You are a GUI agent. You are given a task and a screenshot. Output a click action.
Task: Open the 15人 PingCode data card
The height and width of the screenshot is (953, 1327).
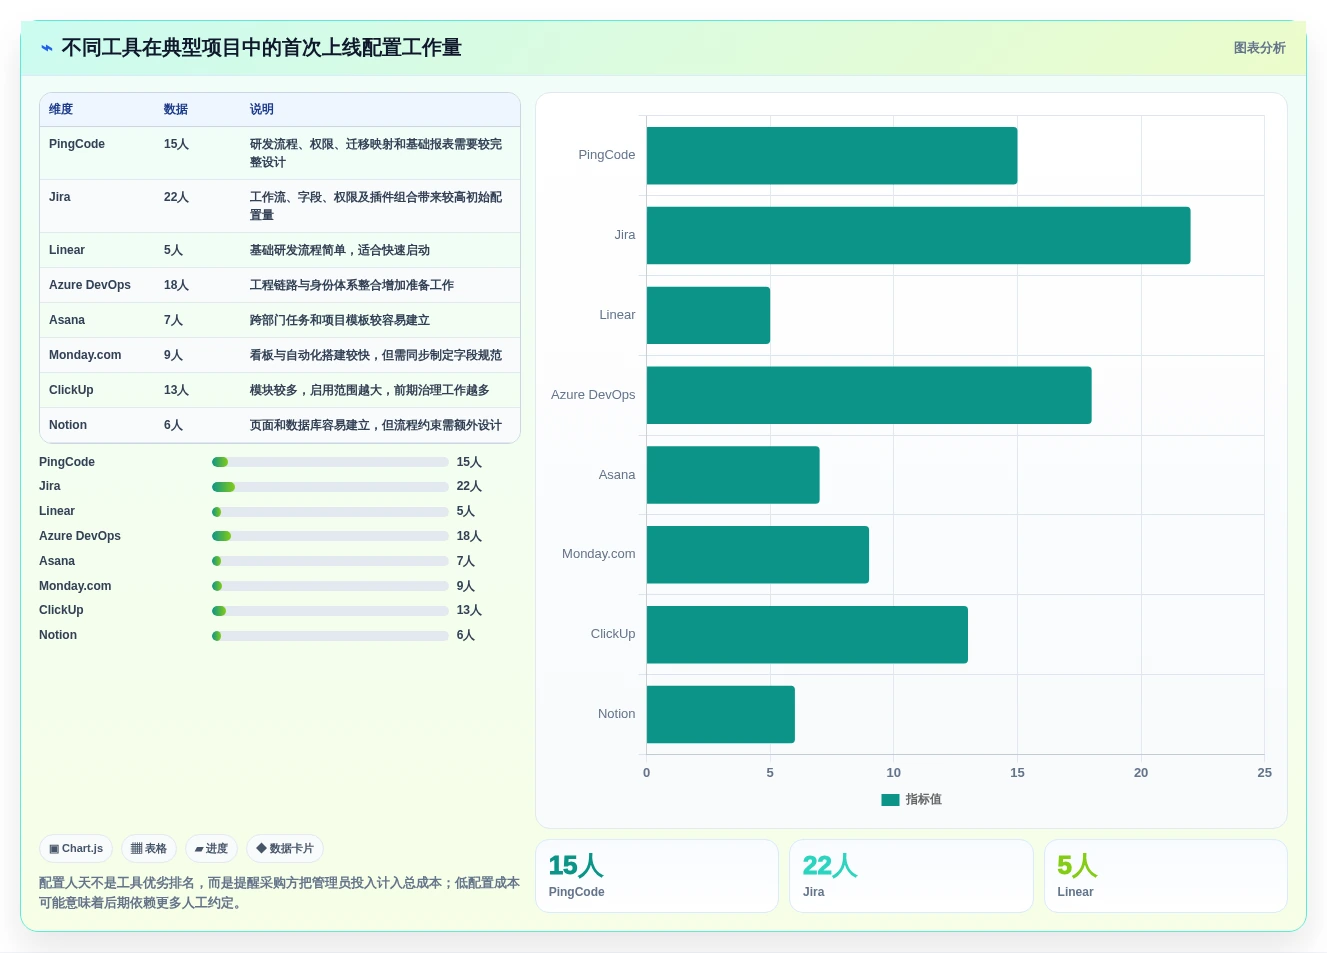(657, 876)
